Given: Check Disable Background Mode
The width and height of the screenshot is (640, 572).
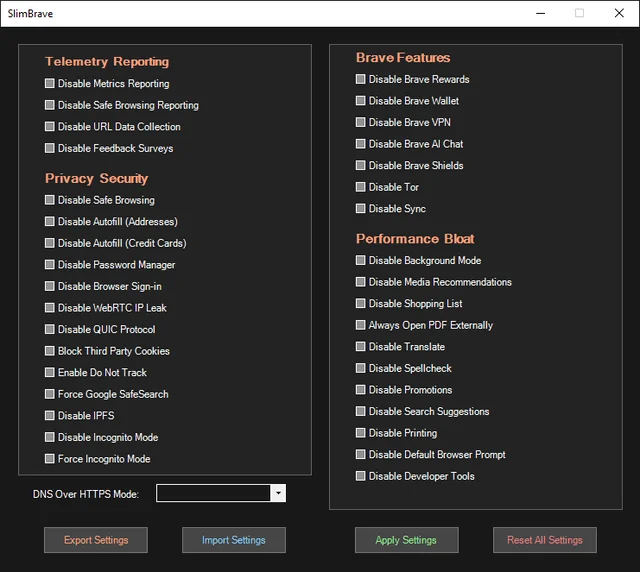Looking at the screenshot, I should click(360, 260).
